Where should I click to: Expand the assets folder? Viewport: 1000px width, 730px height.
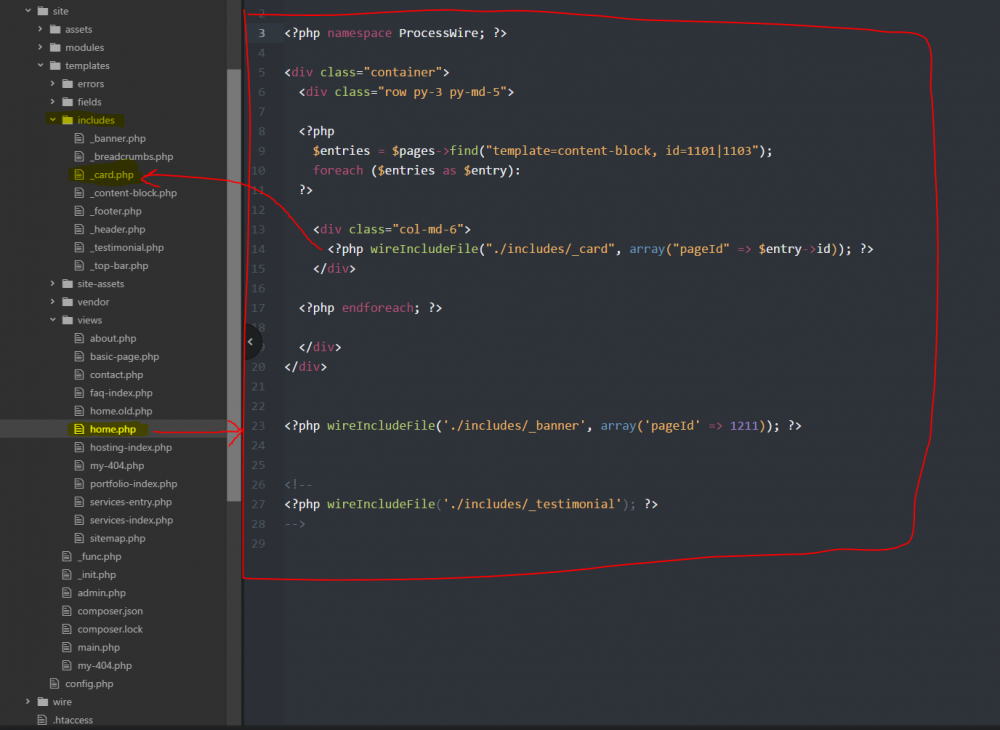coord(41,29)
